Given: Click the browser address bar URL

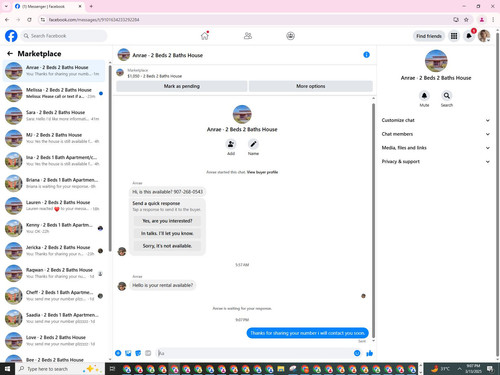Looking at the screenshot, I should click(x=94, y=20).
